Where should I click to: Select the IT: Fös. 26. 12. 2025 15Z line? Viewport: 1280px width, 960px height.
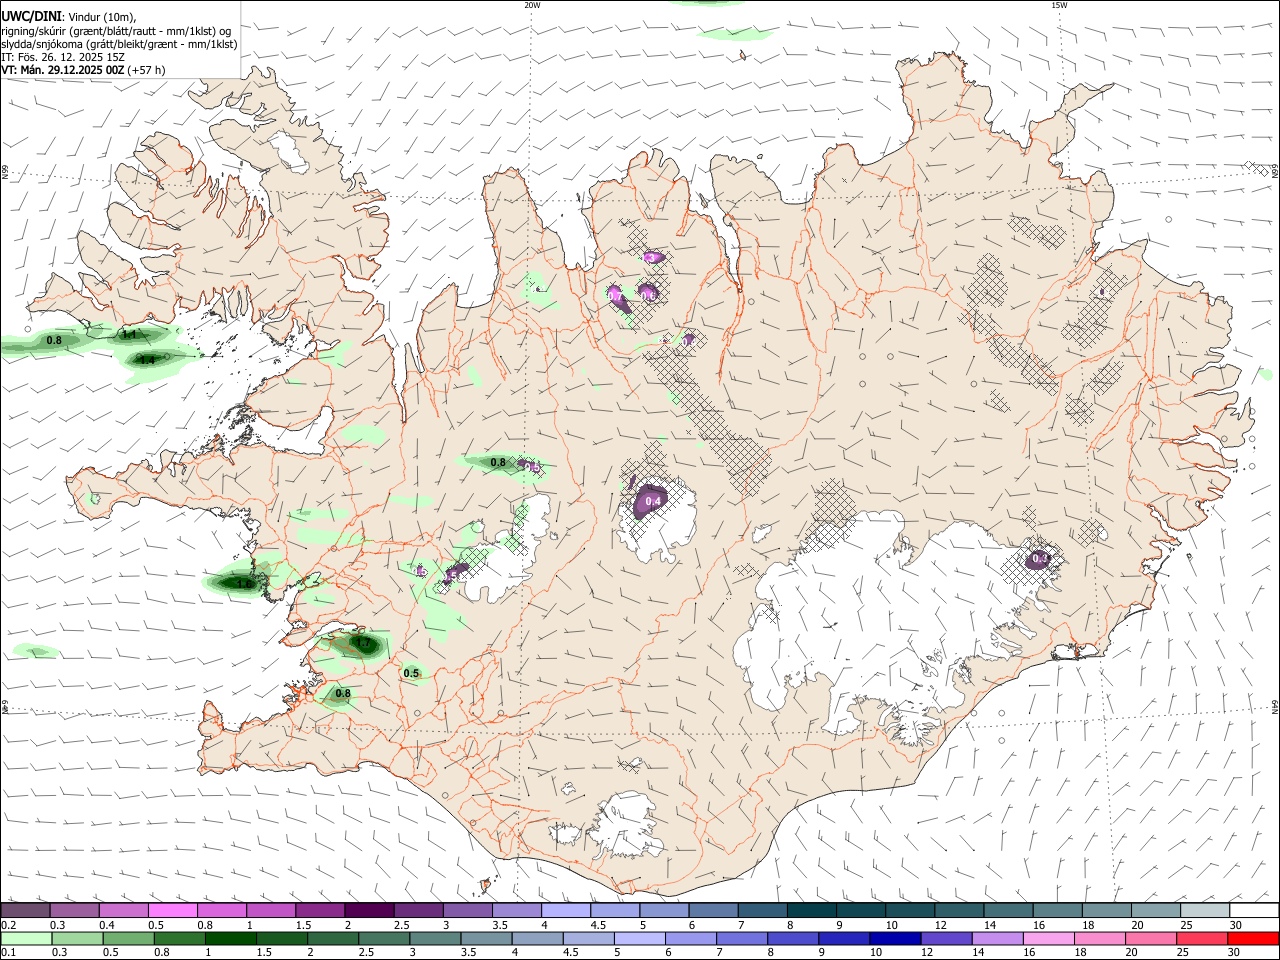(64, 57)
